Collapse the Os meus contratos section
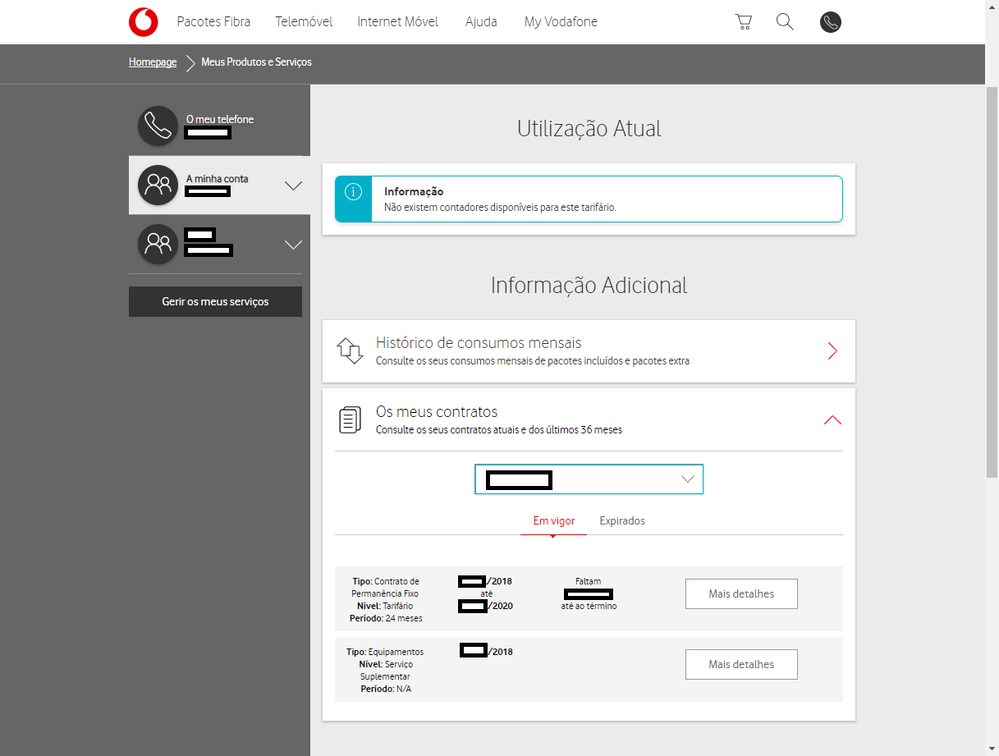Viewport: 999px width, 756px height. coord(832,420)
